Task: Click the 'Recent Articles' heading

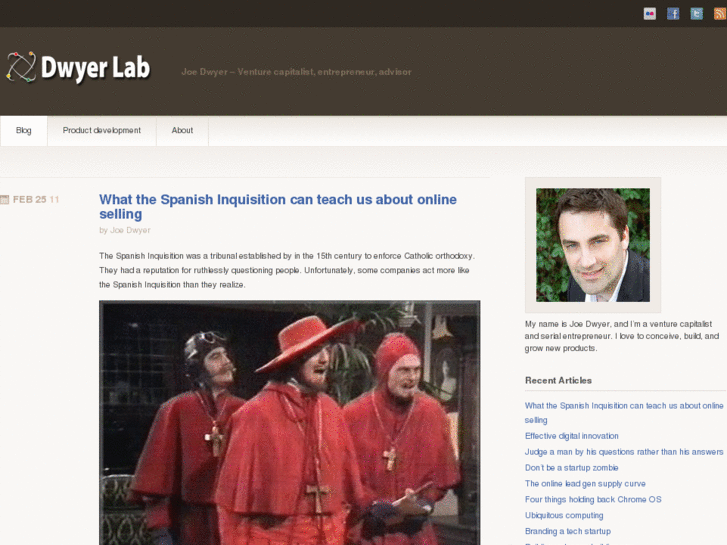Action: (558, 380)
